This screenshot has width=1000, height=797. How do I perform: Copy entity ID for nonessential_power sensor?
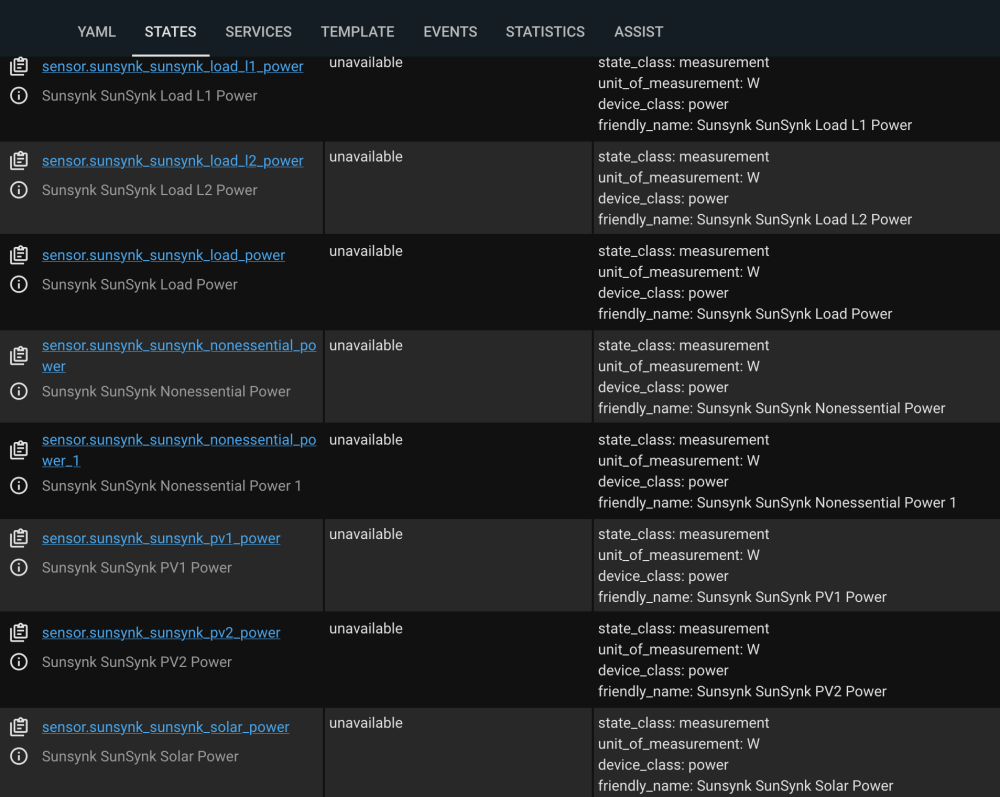19,356
